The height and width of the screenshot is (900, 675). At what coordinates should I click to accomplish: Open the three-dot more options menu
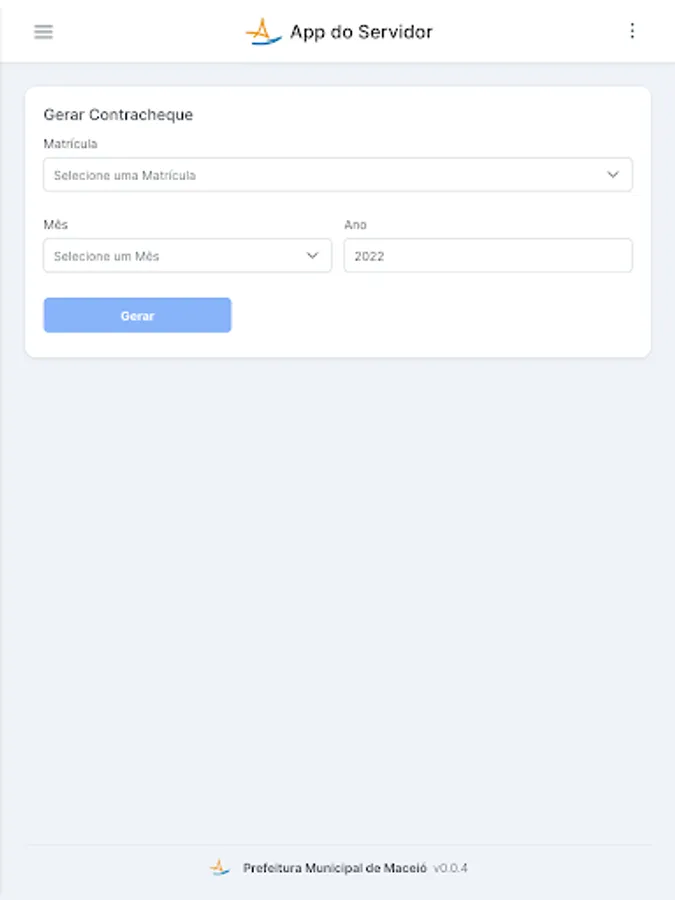click(x=632, y=31)
